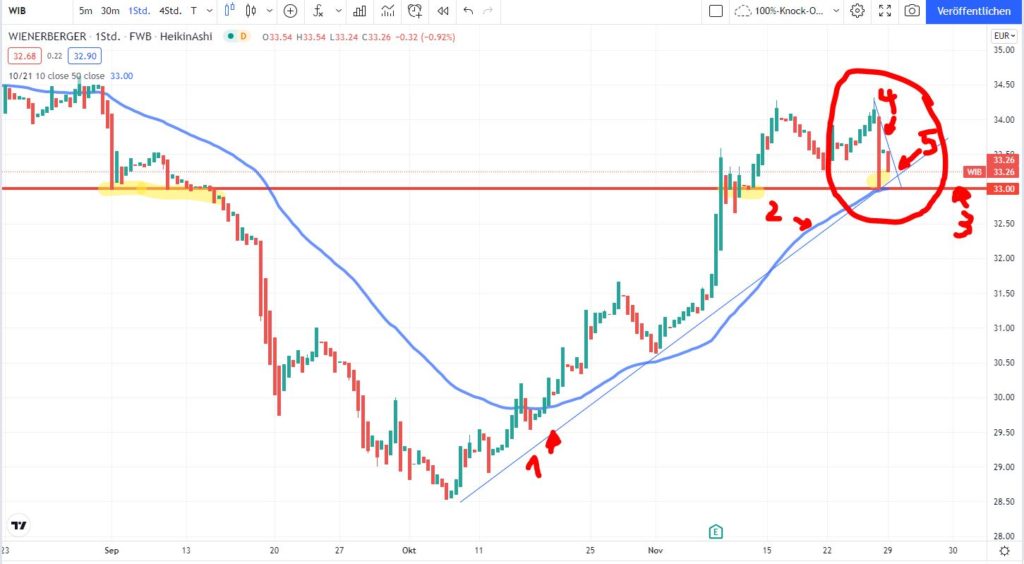The width and height of the screenshot is (1024, 564).
Task: Take a snapshot with the camera icon
Action: point(912,11)
